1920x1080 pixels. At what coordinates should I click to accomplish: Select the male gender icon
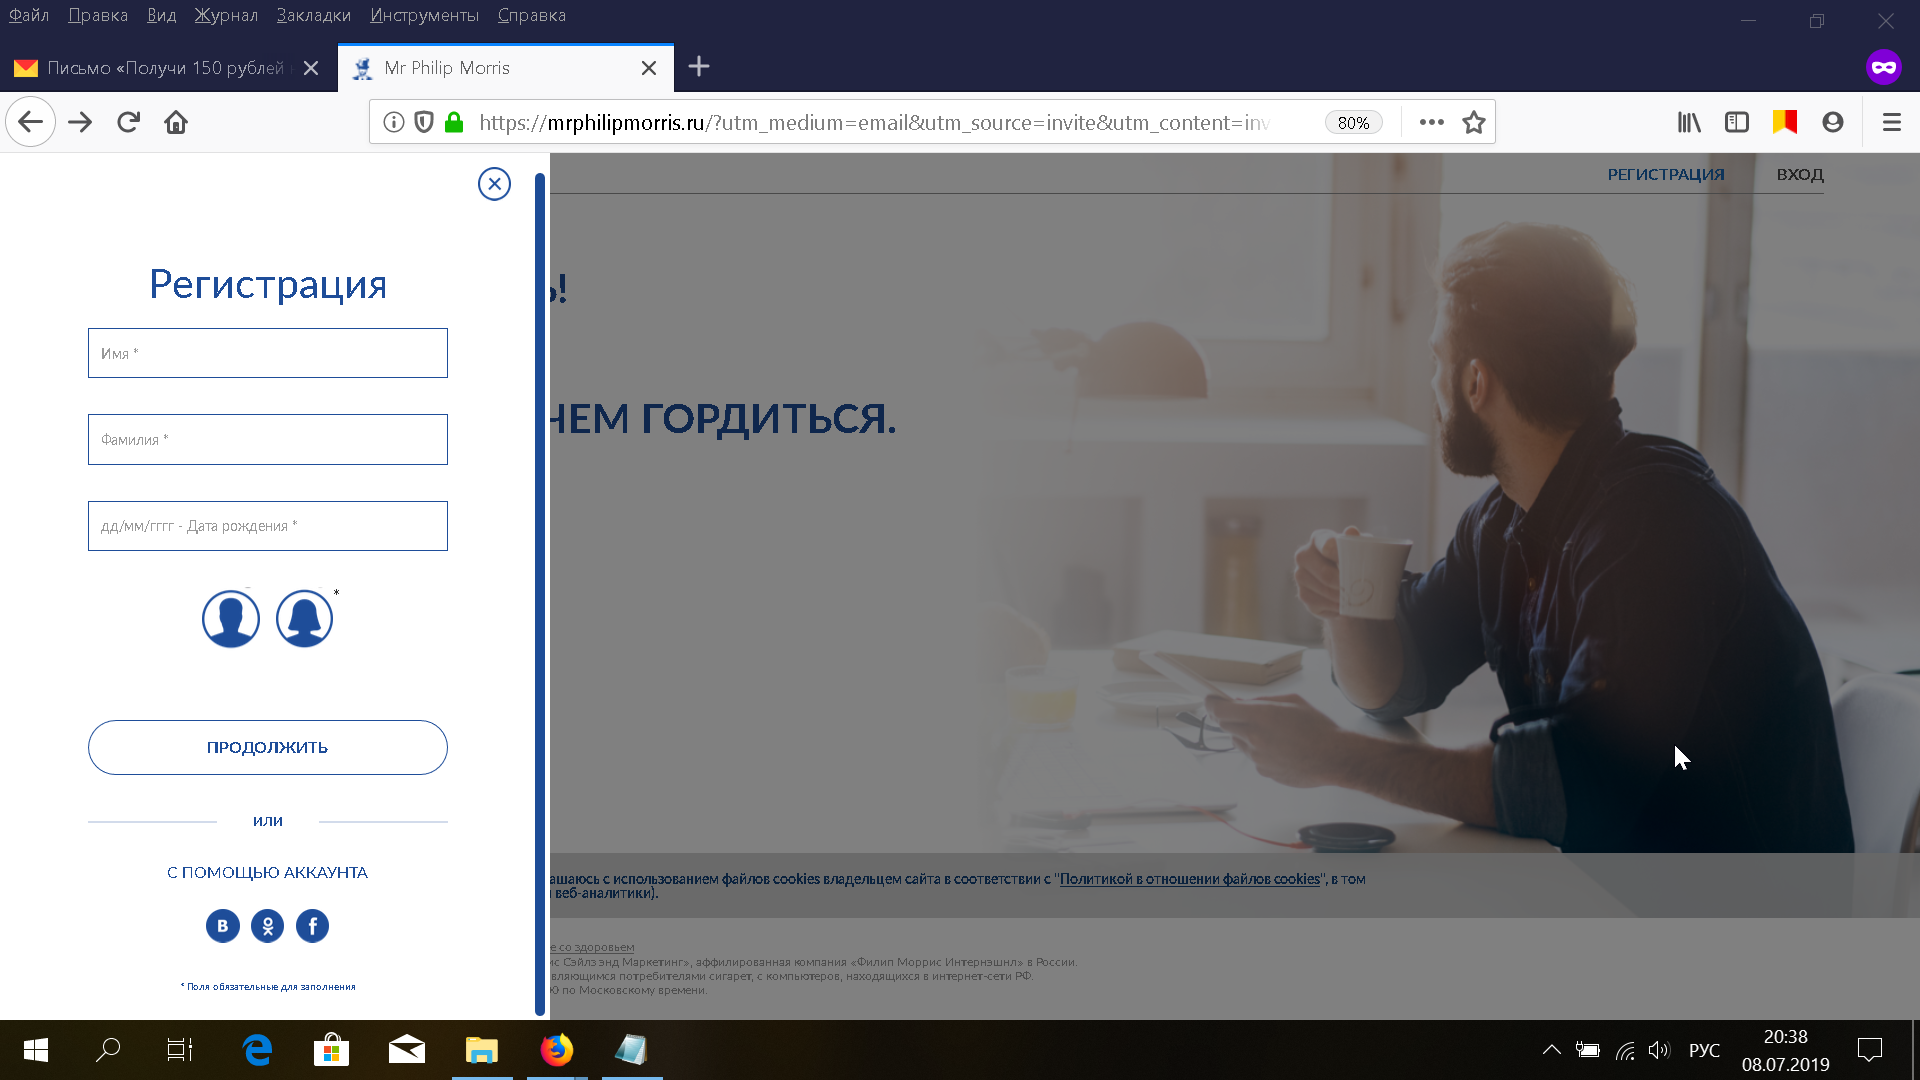[231, 619]
